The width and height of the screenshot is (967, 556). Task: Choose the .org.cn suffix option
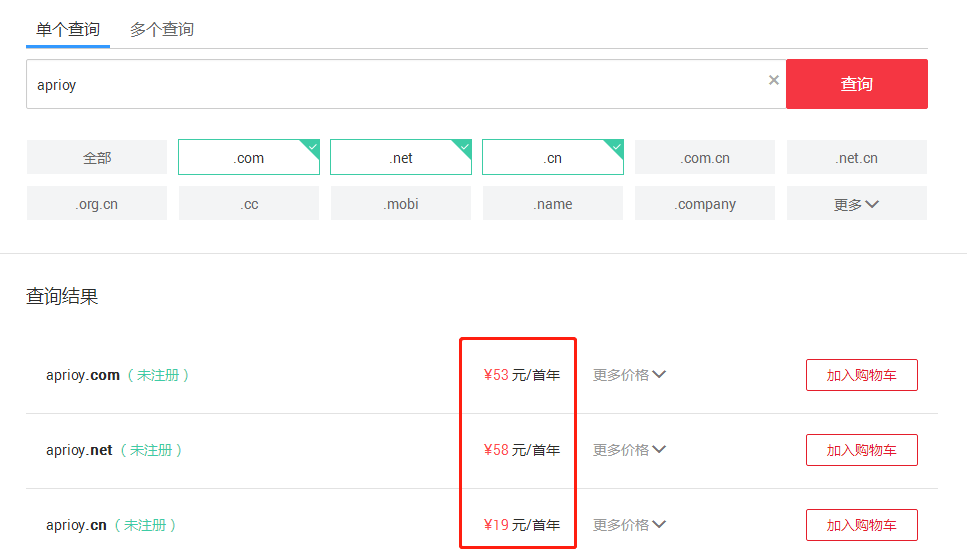pos(97,204)
